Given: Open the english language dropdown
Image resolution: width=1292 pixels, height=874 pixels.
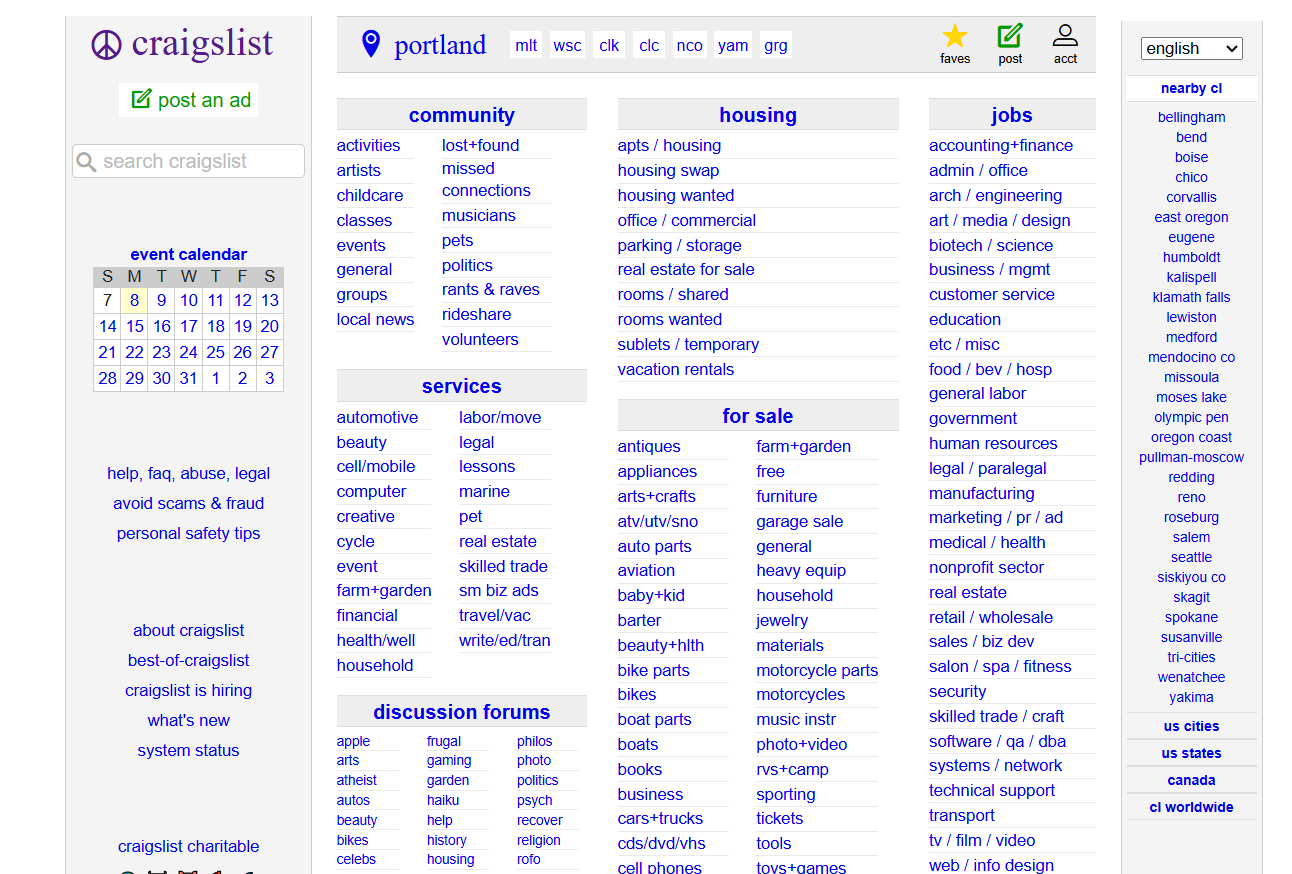Looking at the screenshot, I should point(1191,48).
